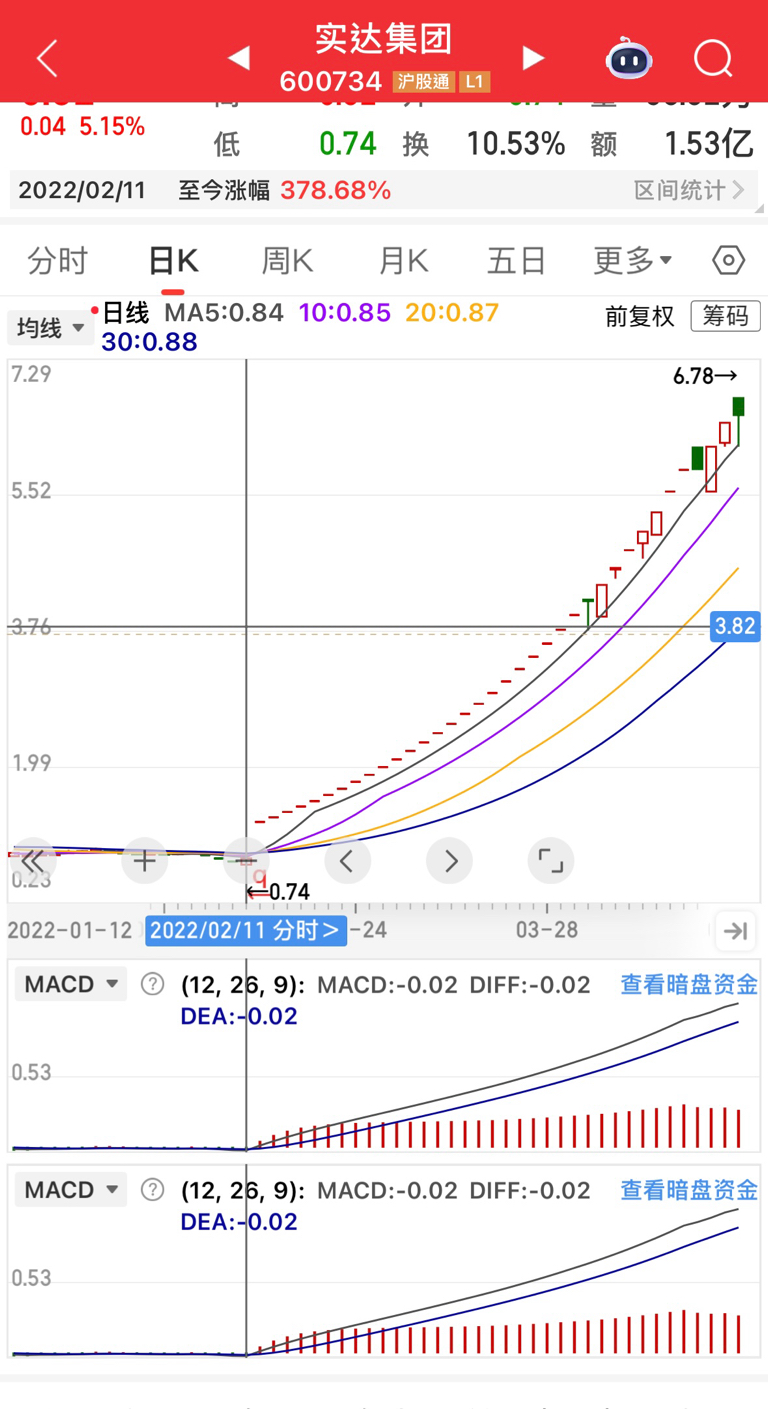
Task: Tap the 2022-01-12 axis start date
Action: [70, 930]
